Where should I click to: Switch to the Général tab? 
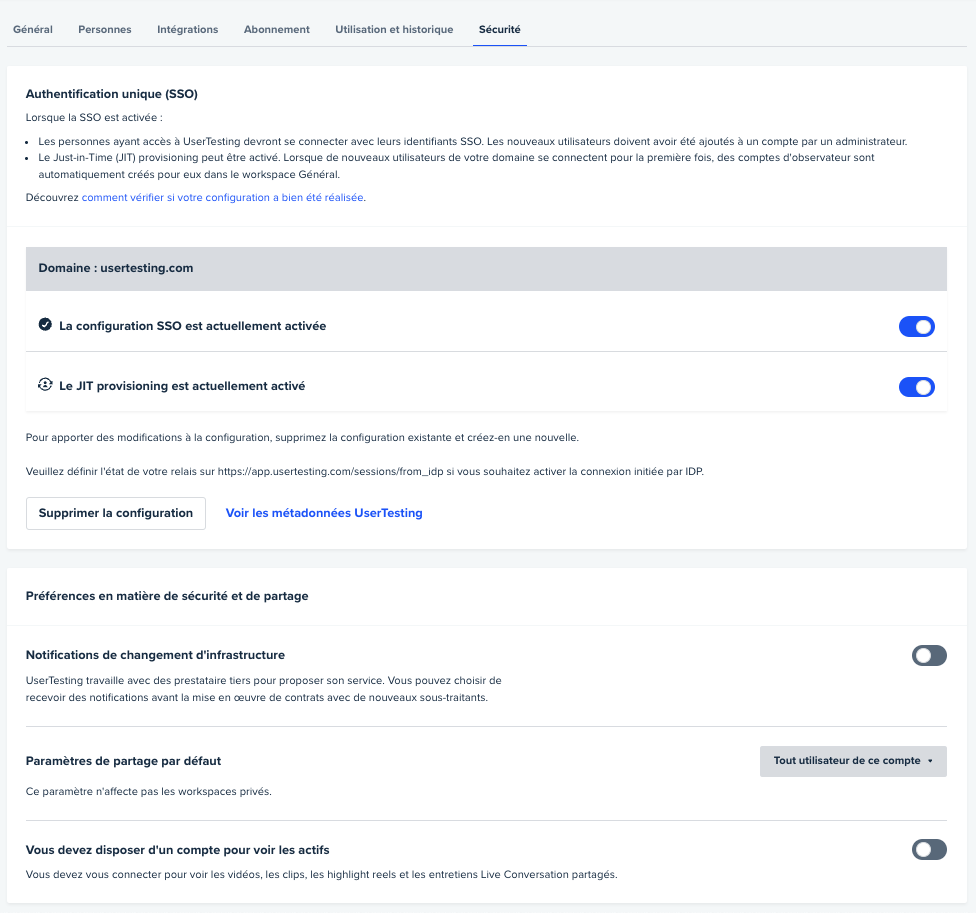(x=33, y=30)
